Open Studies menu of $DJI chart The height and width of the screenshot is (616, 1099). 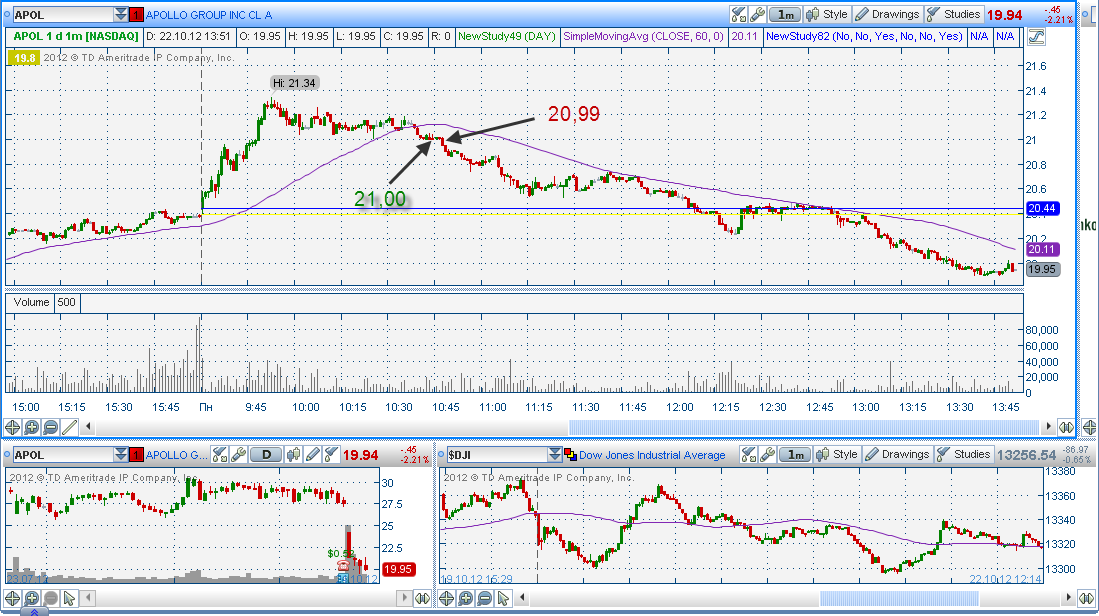click(964, 455)
